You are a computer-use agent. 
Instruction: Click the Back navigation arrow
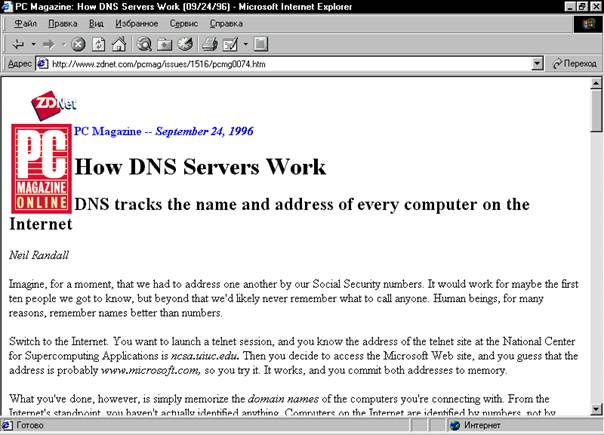pyautogui.click(x=18, y=44)
